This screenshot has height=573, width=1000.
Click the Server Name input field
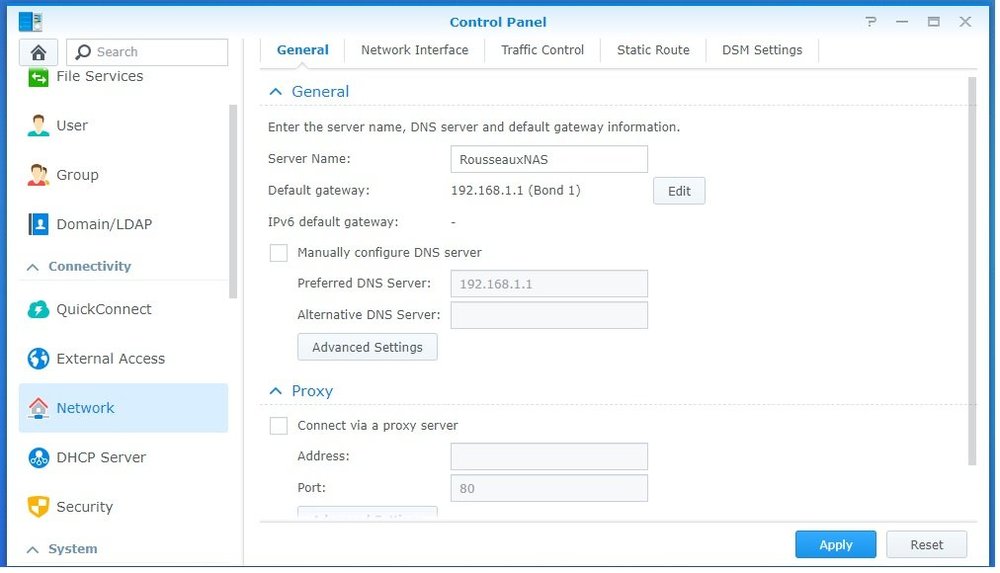point(549,159)
